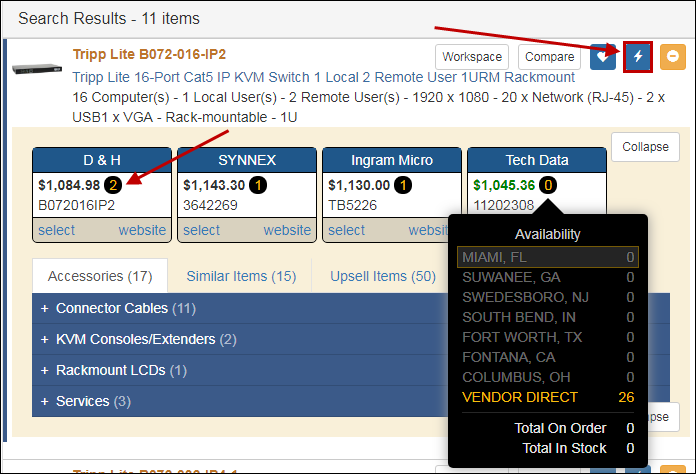This screenshot has width=696, height=474.
Task: Click the SUWANEE, GA availability row
Action: coord(548,277)
